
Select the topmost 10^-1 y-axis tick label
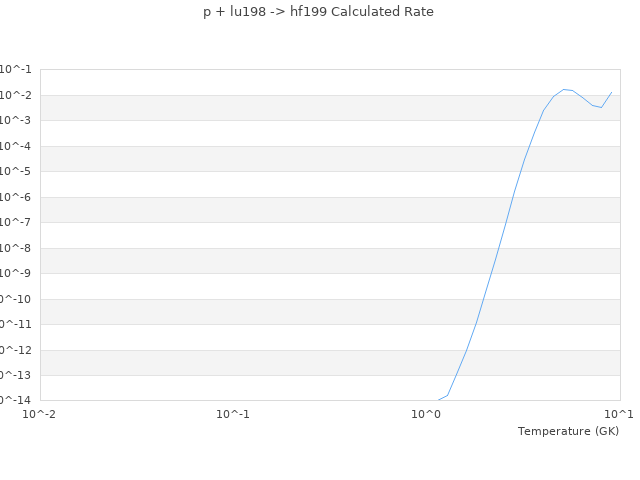16,70
